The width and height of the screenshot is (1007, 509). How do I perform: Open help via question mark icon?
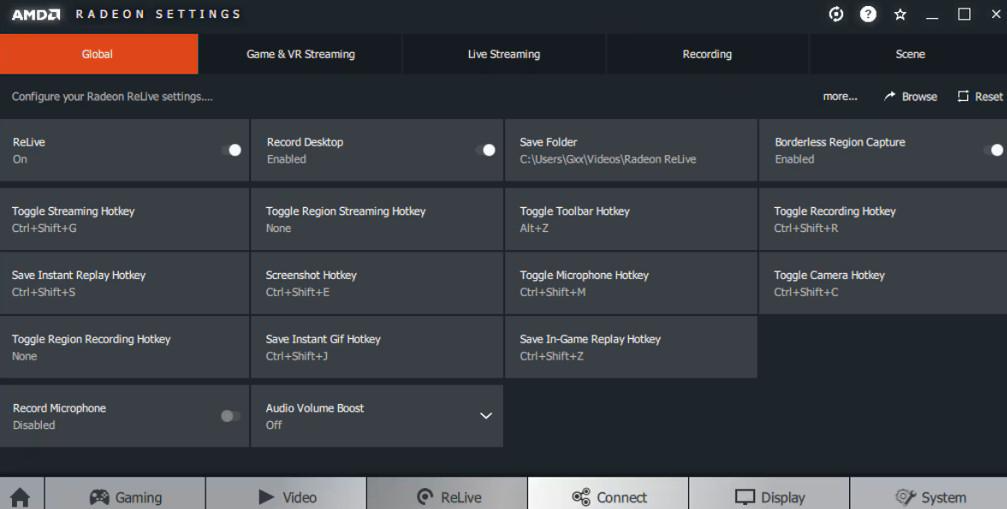868,14
